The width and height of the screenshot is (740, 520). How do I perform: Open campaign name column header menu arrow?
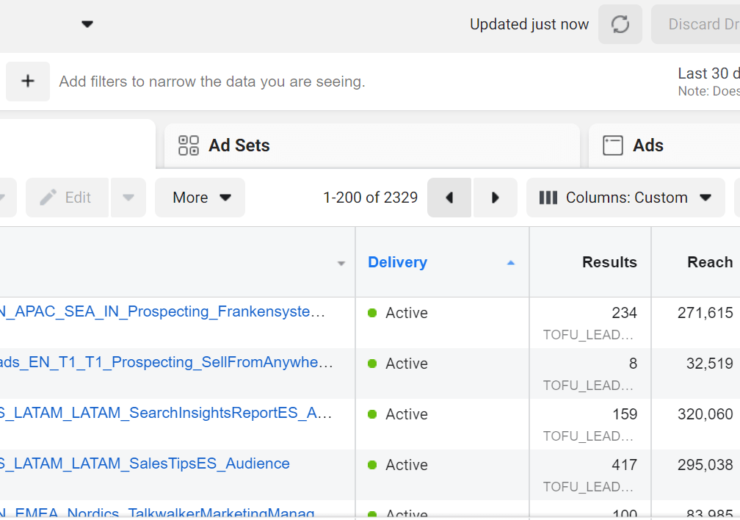click(341, 263)
